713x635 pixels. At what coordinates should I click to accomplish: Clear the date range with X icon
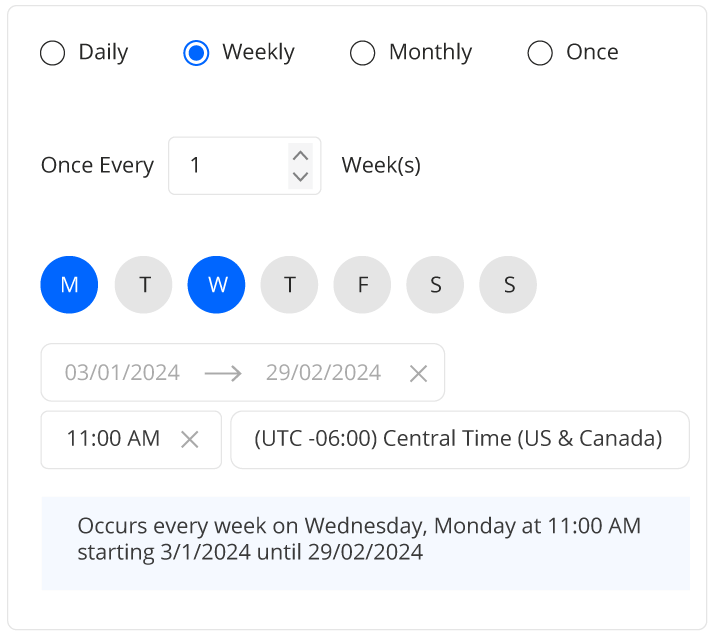(x=419, y=373)
